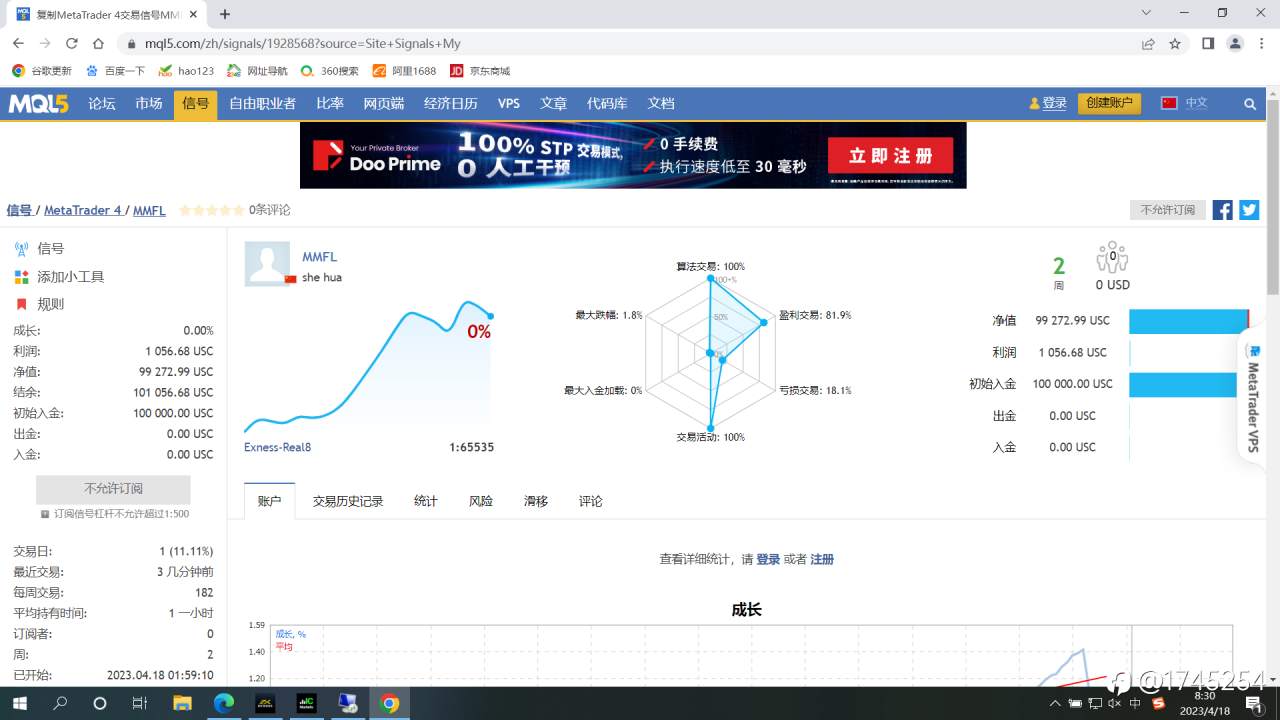Open Chrome profile avatar

click(1235, 43)
